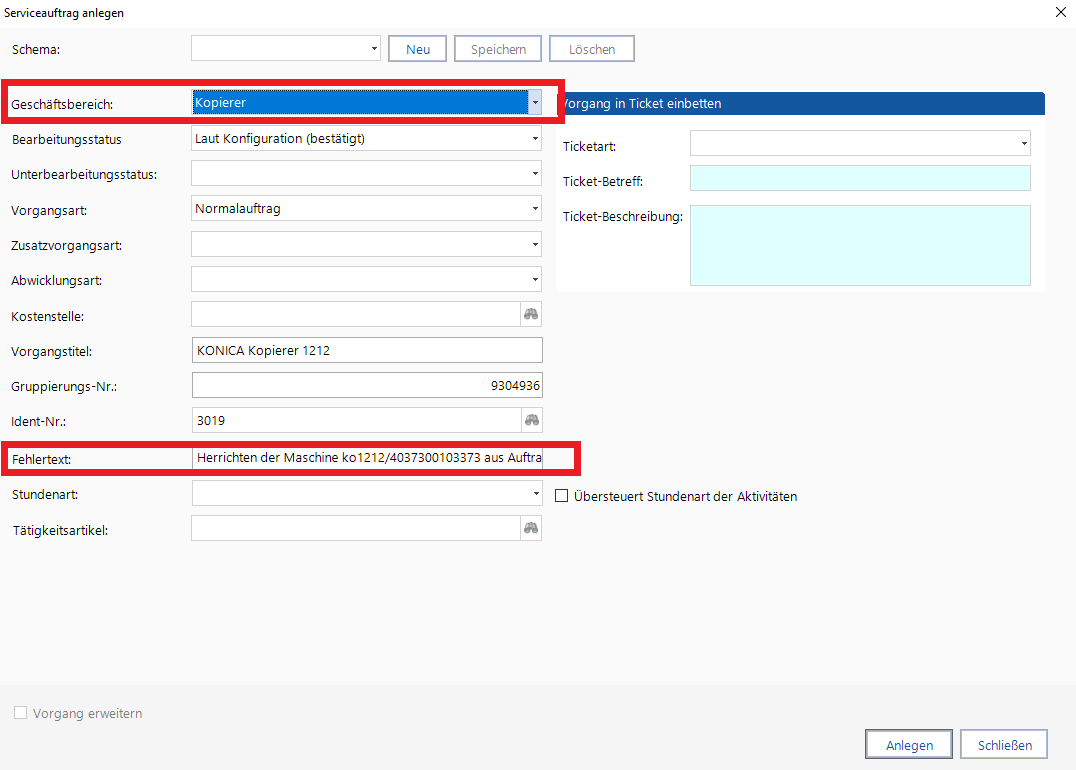Open the Geschäftsbereich dropdown showing Kopierer

click(535, 102)
